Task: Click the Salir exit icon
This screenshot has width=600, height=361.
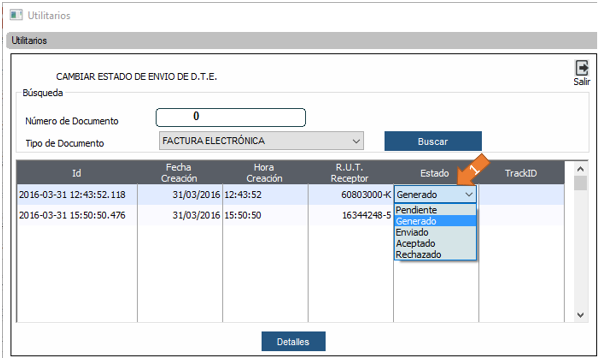Action: [x=582, y=68]
